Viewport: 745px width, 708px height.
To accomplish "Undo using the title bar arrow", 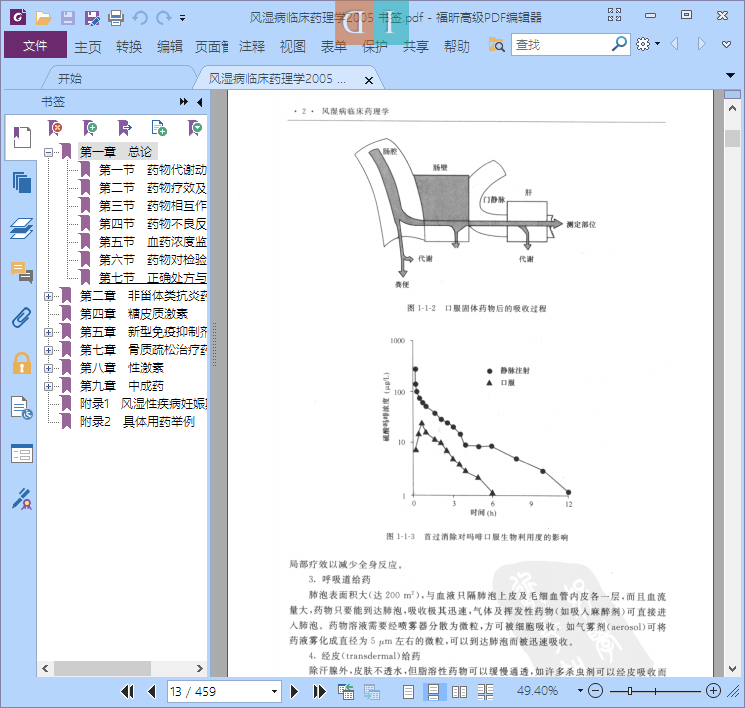I will (x=140, y=18).
